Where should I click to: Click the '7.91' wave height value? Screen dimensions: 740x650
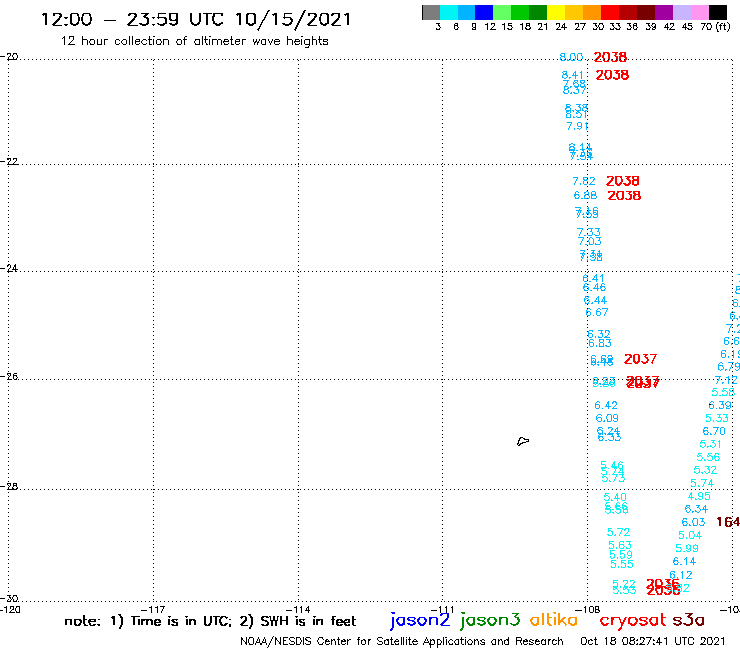click(x=577, y=126)
